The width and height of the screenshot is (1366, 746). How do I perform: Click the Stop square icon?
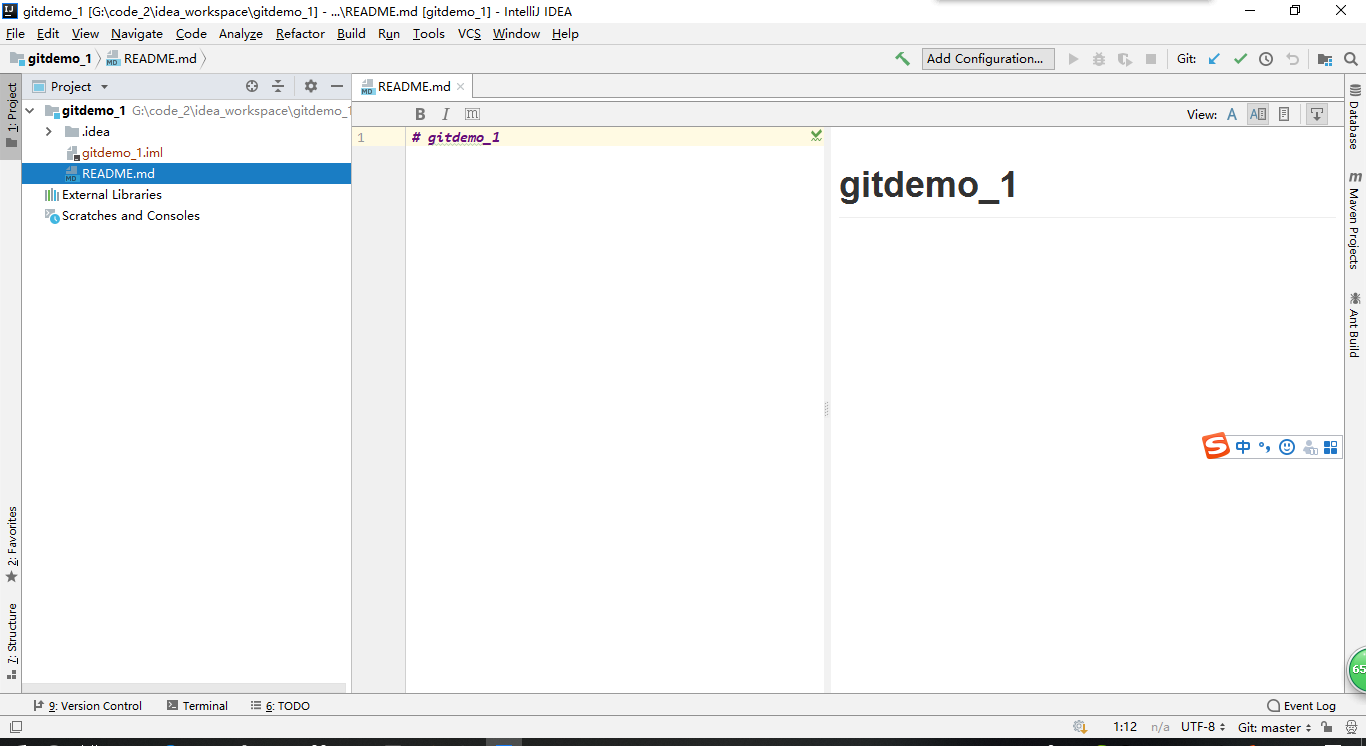click(x=1151, y=59)
